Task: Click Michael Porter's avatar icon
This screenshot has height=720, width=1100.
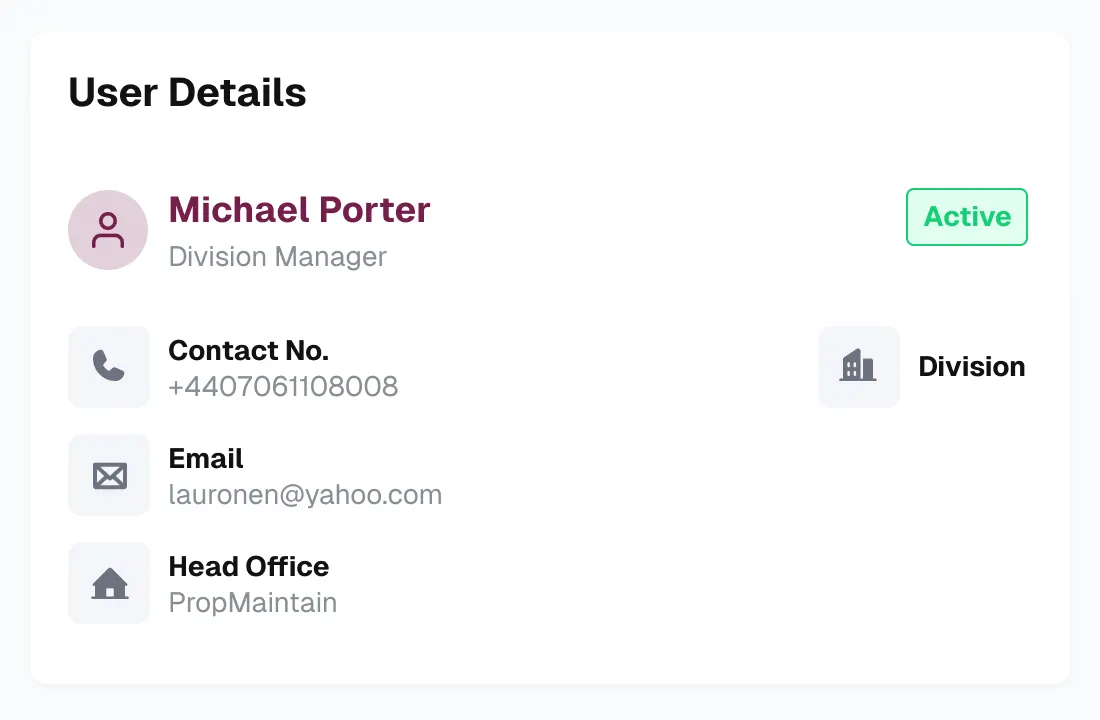Action: pyautogui.click(x=108, y=230)
